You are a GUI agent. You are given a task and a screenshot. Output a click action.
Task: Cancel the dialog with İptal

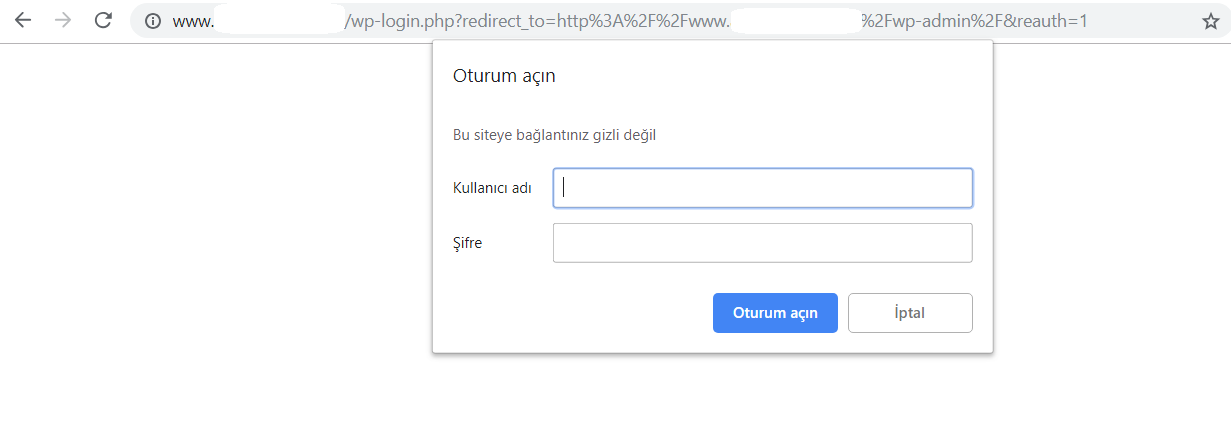point(910,313)
